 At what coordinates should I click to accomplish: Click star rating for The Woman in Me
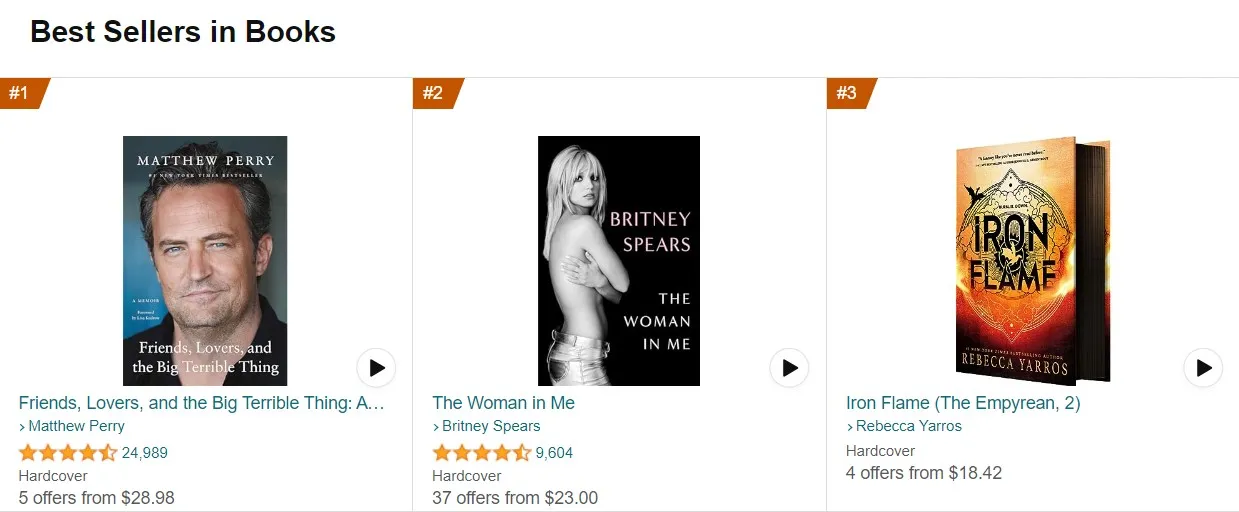pos(481,453)
